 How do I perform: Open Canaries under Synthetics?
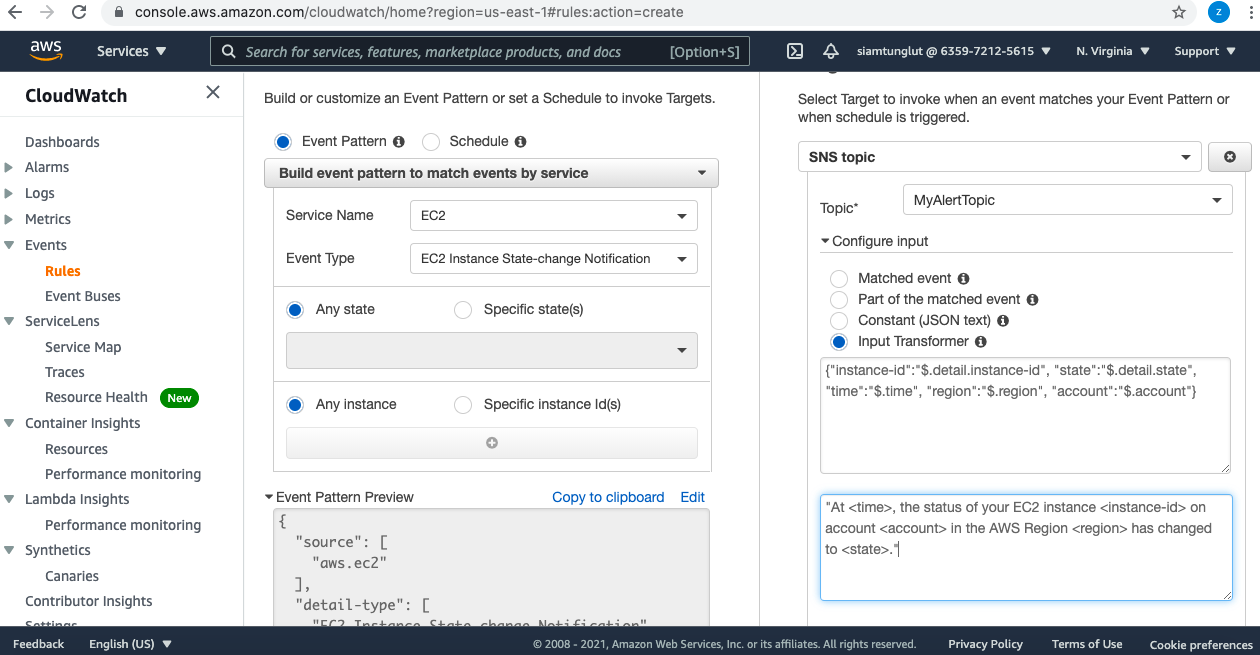click(x=72, y=576)
